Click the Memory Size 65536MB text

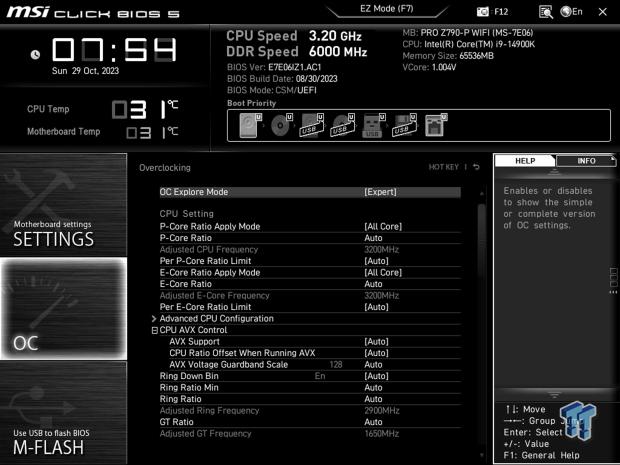point(448,56)
